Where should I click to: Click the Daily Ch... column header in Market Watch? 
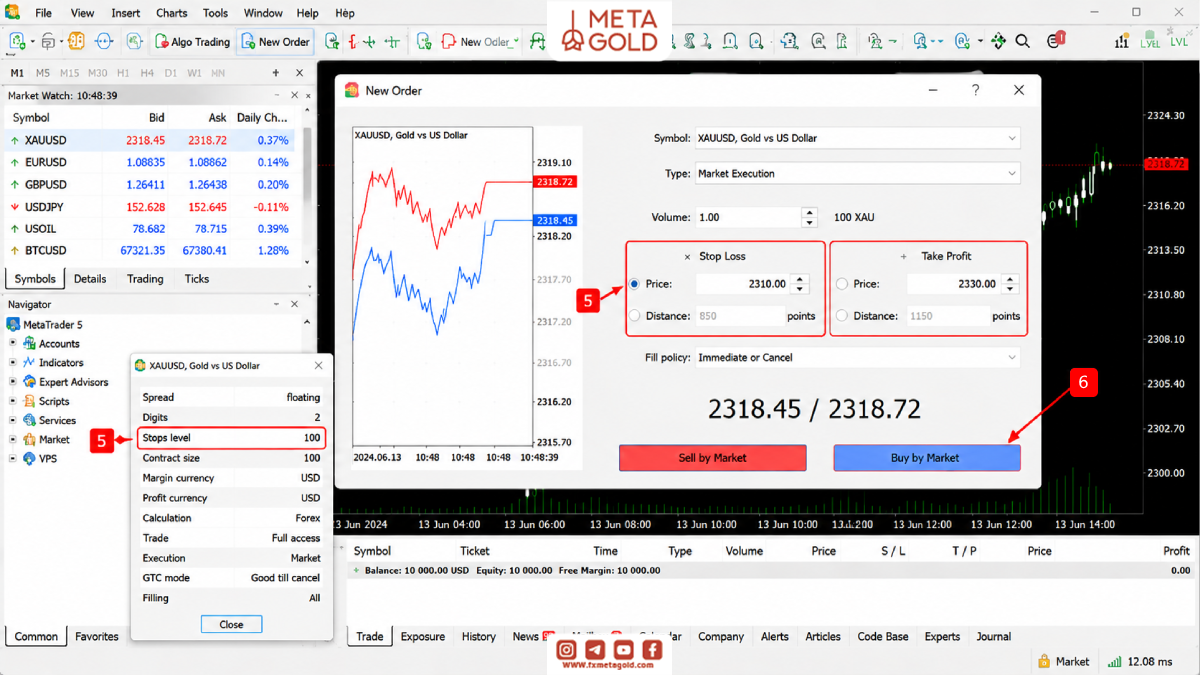pos(262,118)
